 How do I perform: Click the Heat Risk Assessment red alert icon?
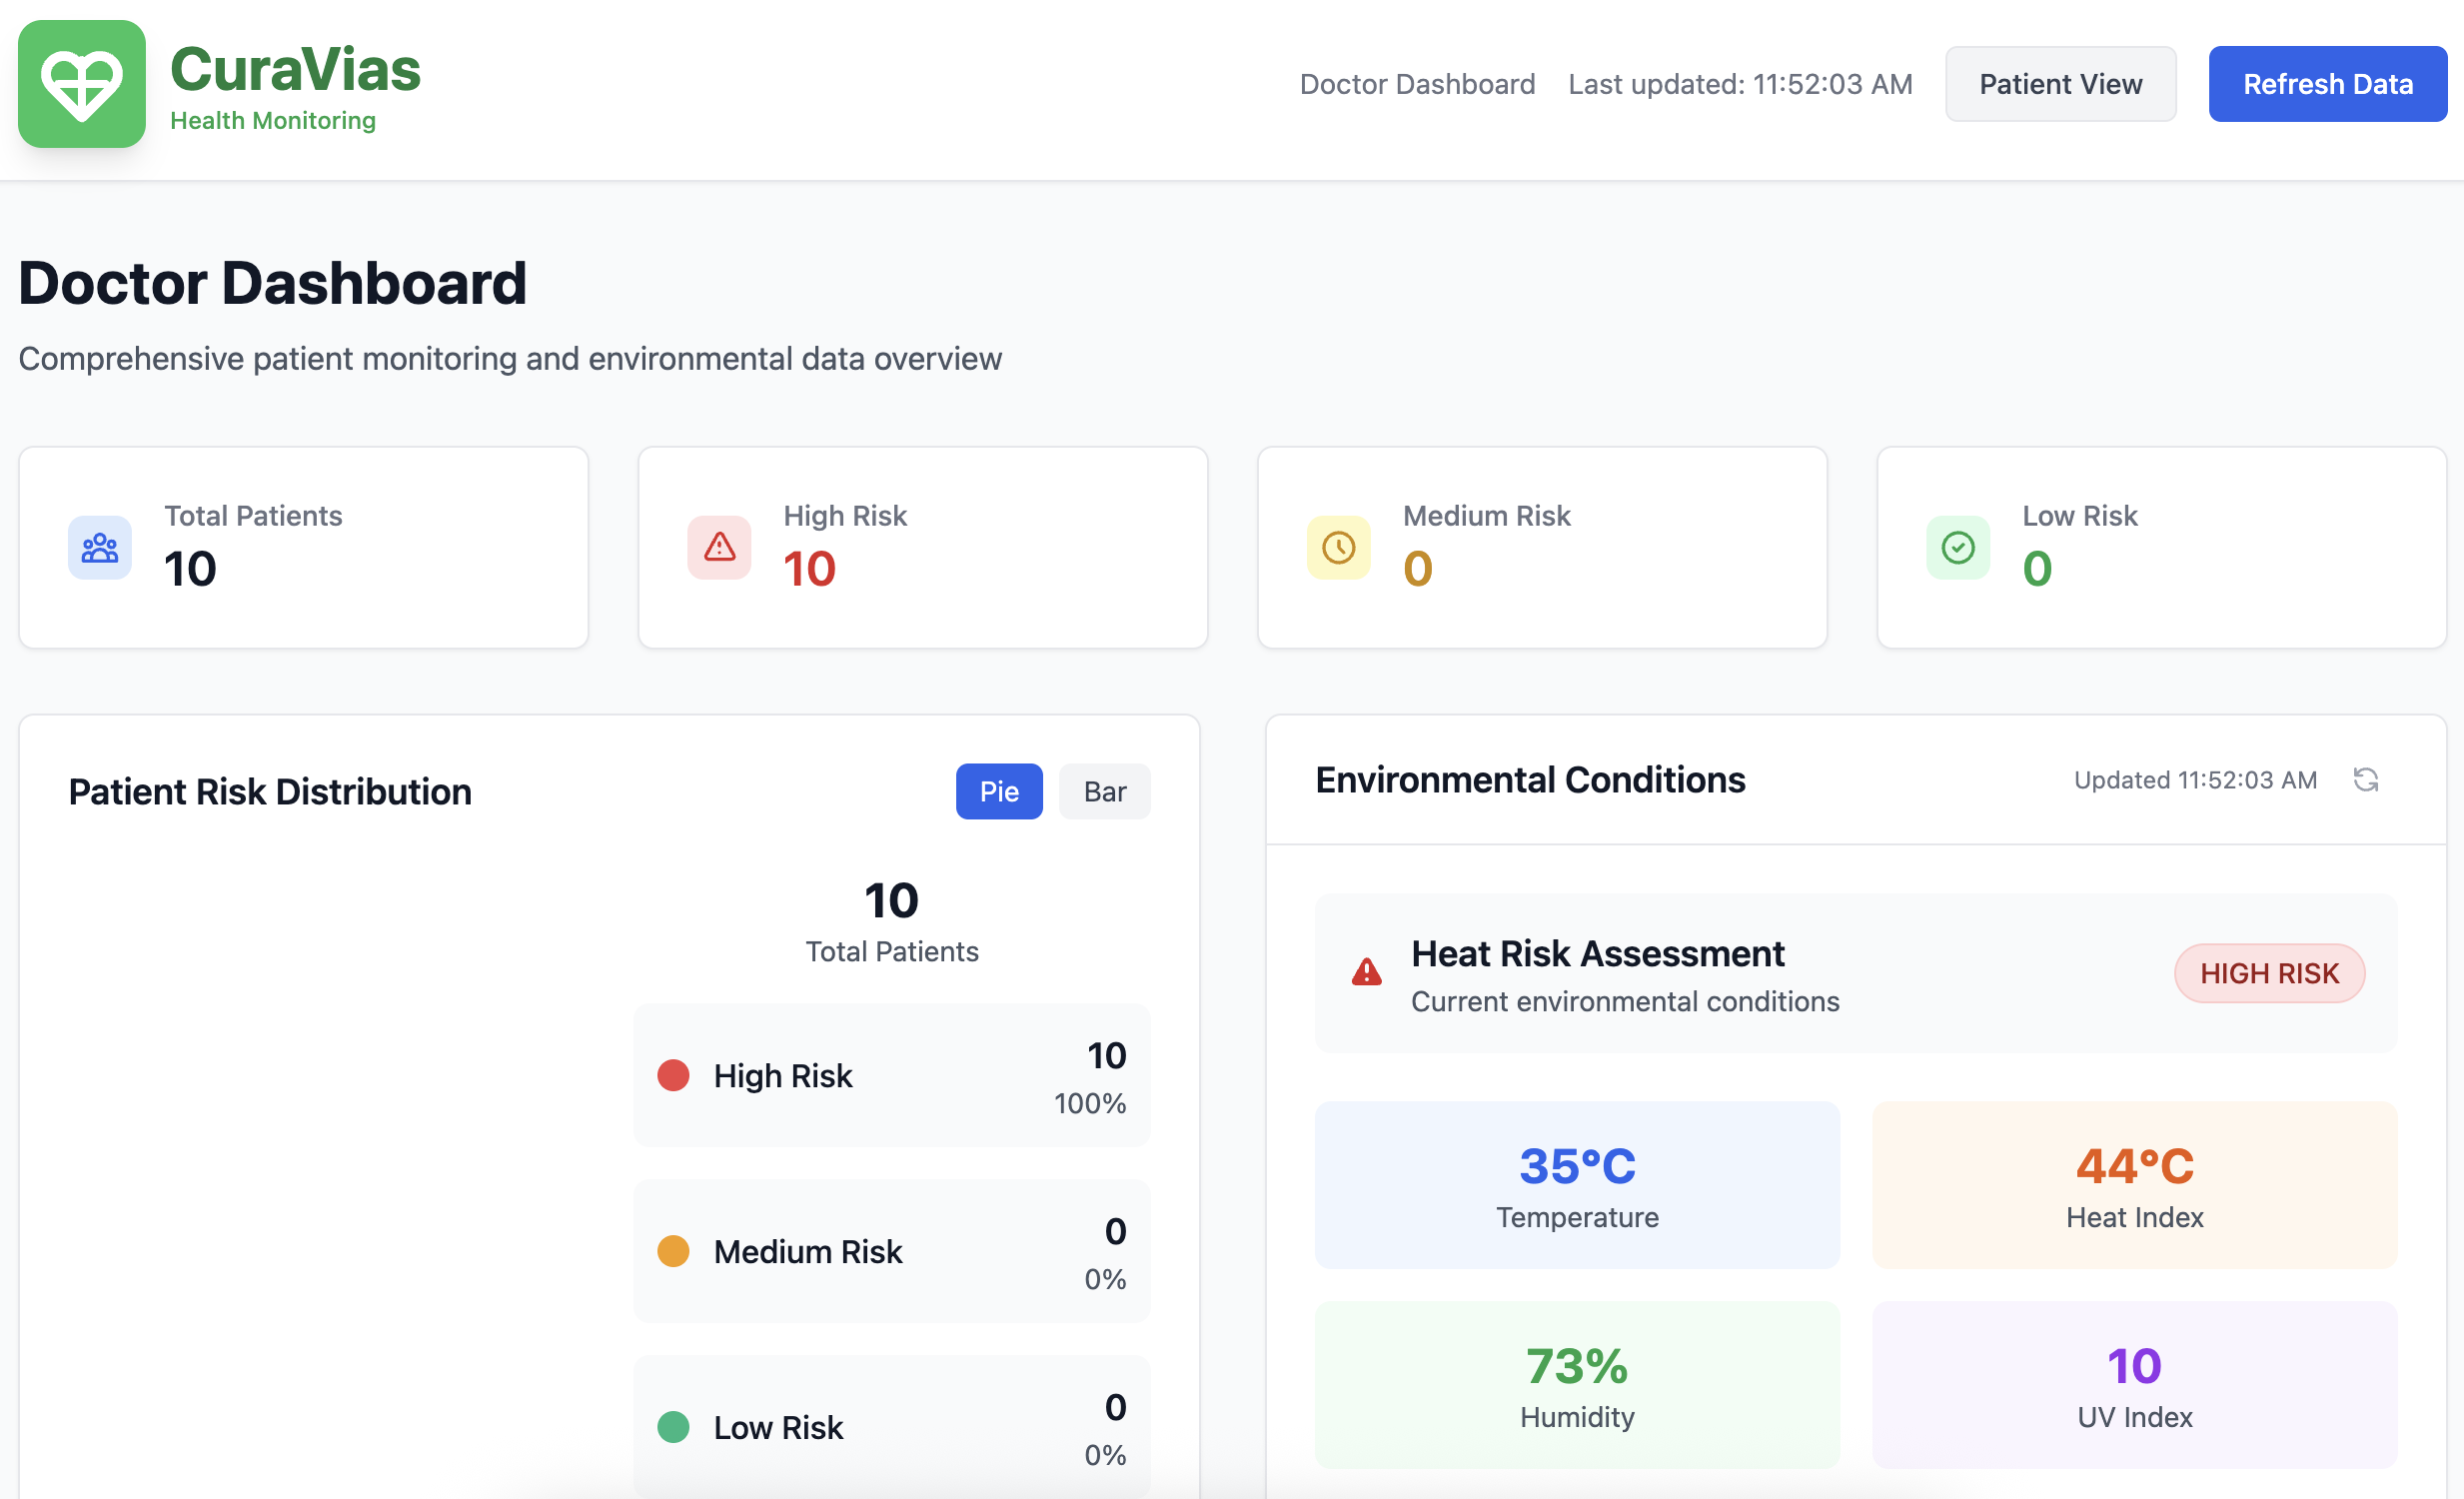(1366, 972)
